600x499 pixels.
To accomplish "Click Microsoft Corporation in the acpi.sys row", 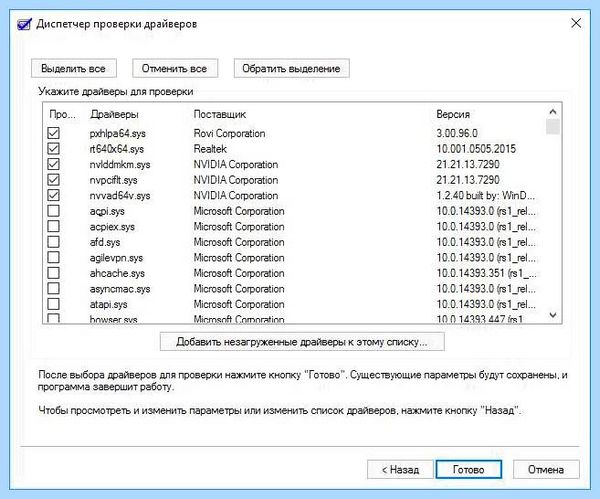I will coord(239,211).
